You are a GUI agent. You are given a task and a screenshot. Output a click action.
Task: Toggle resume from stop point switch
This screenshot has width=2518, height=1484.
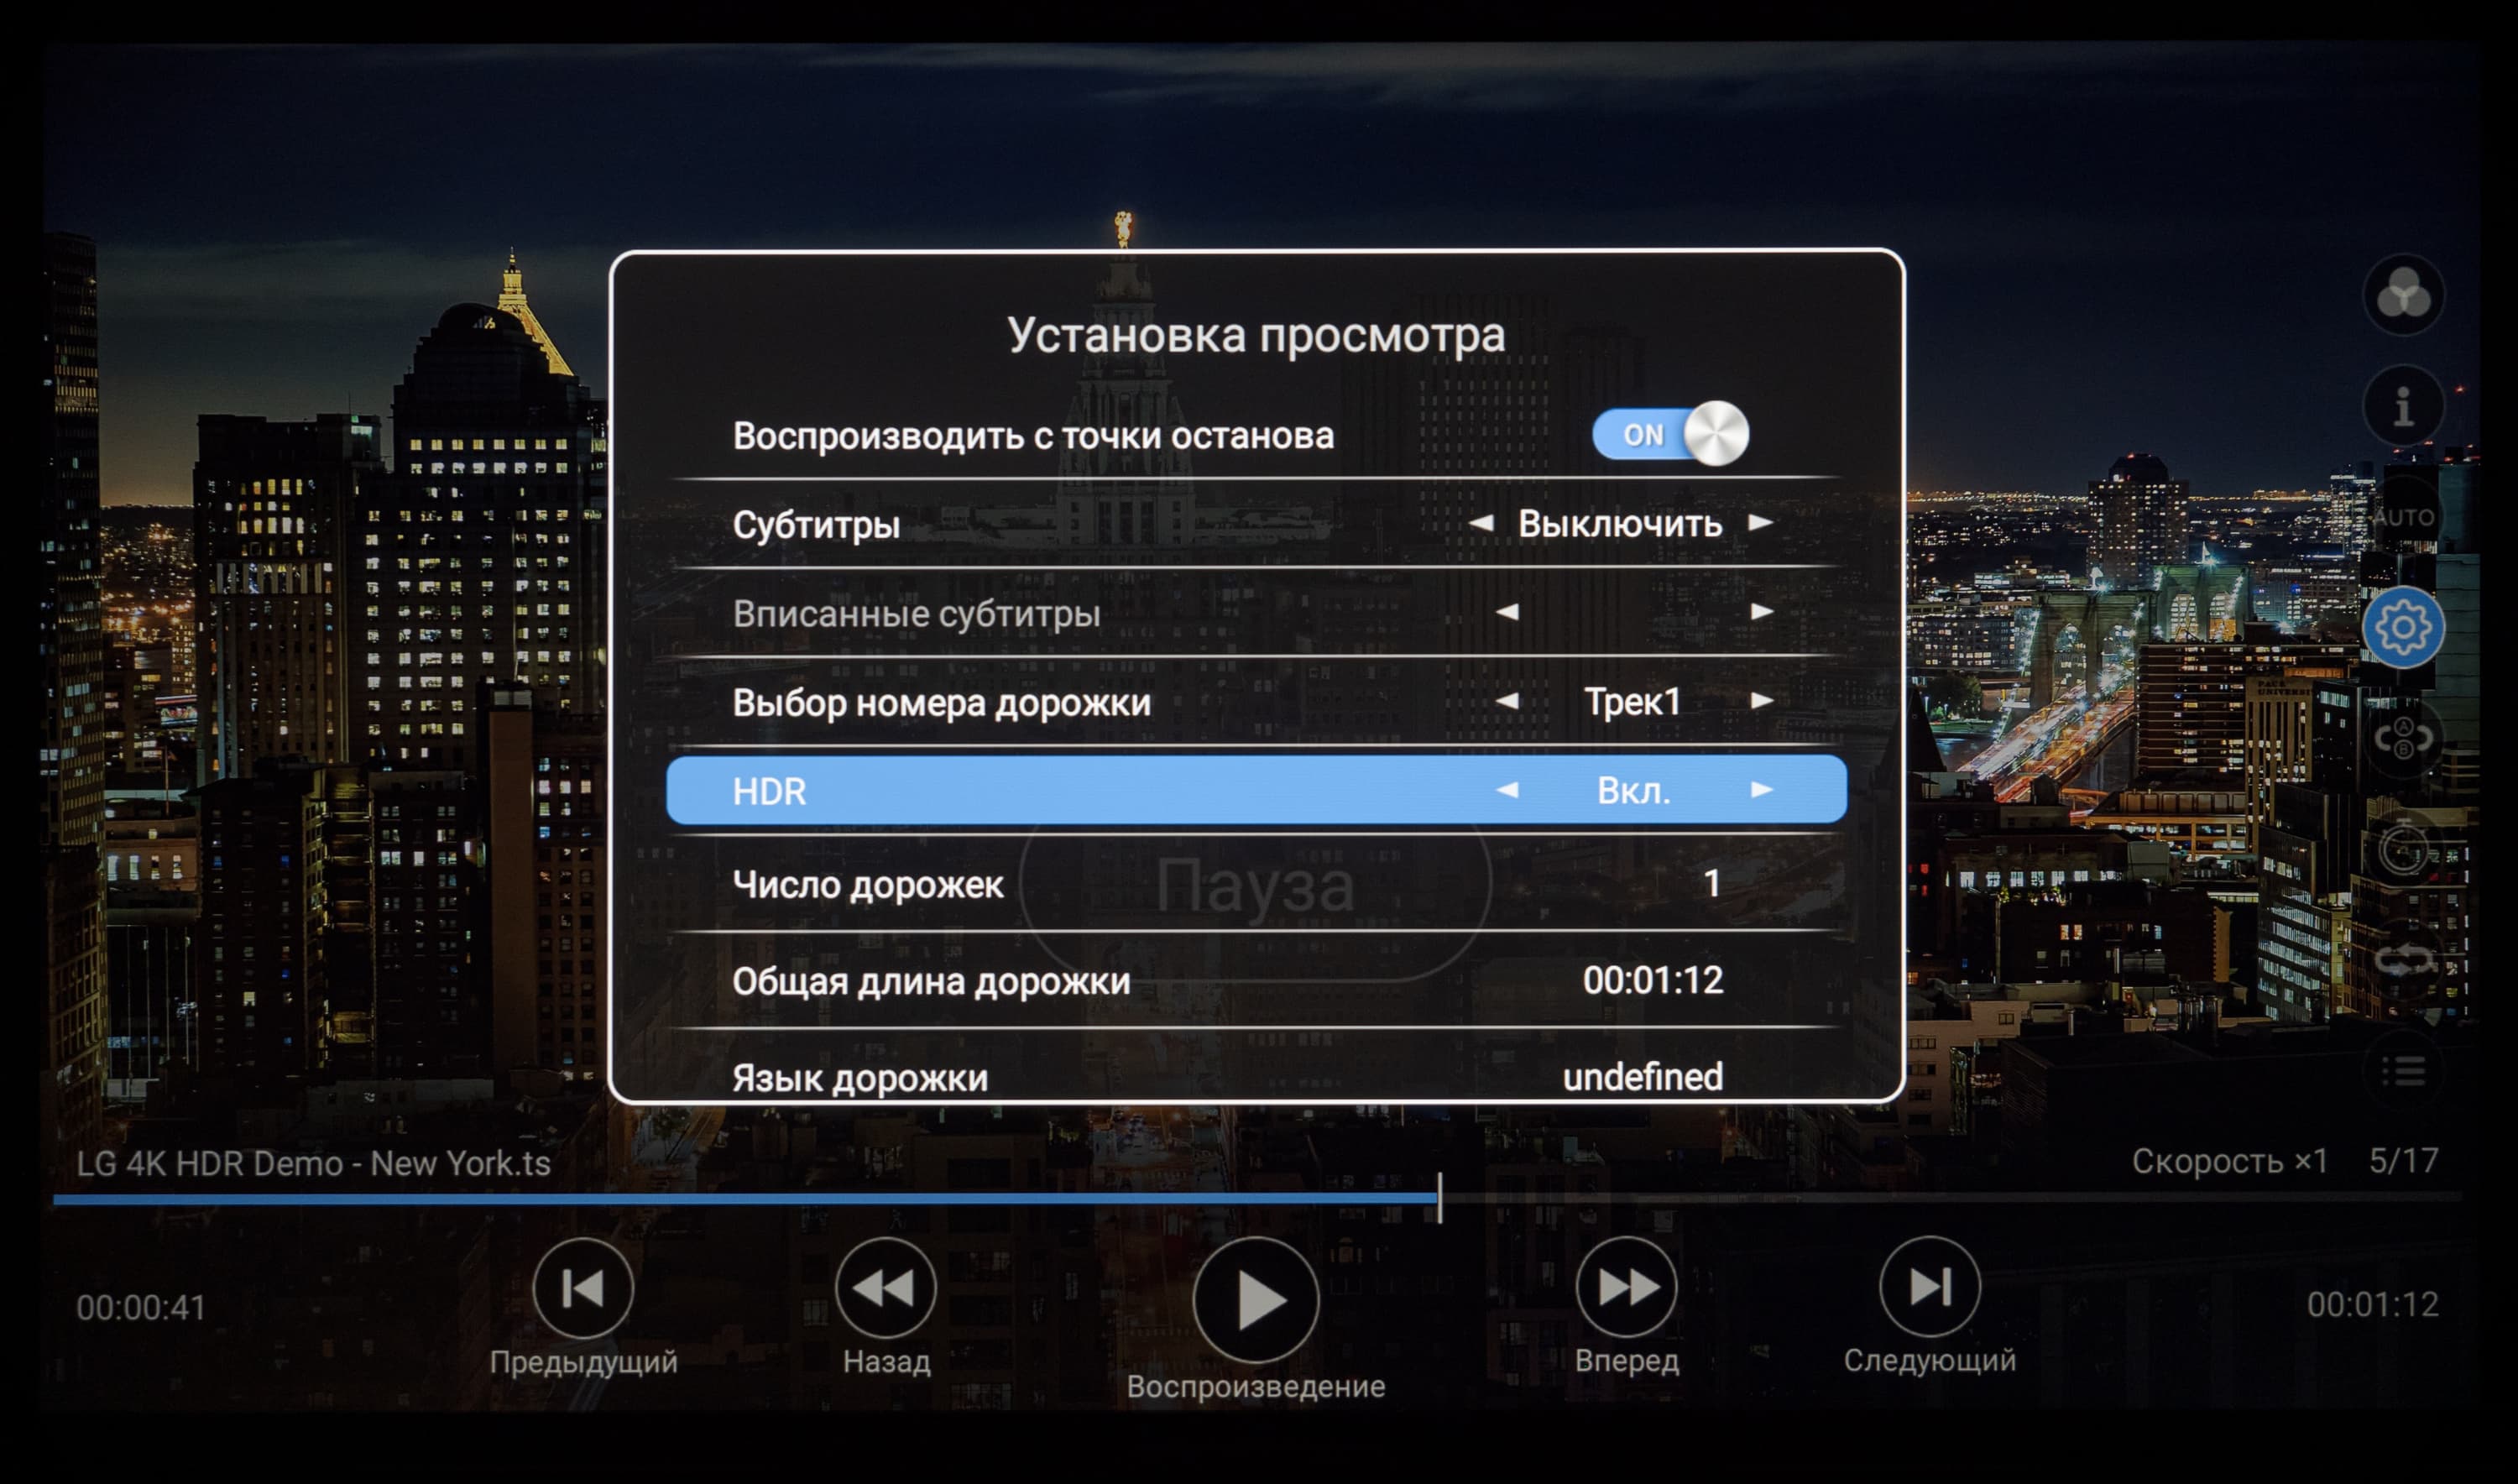coord(1669,435)
